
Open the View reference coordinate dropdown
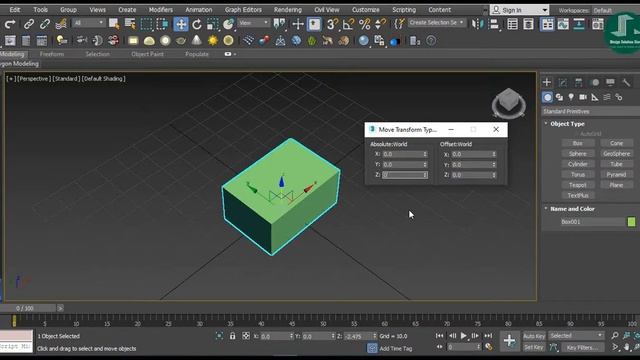click(253, 23)
